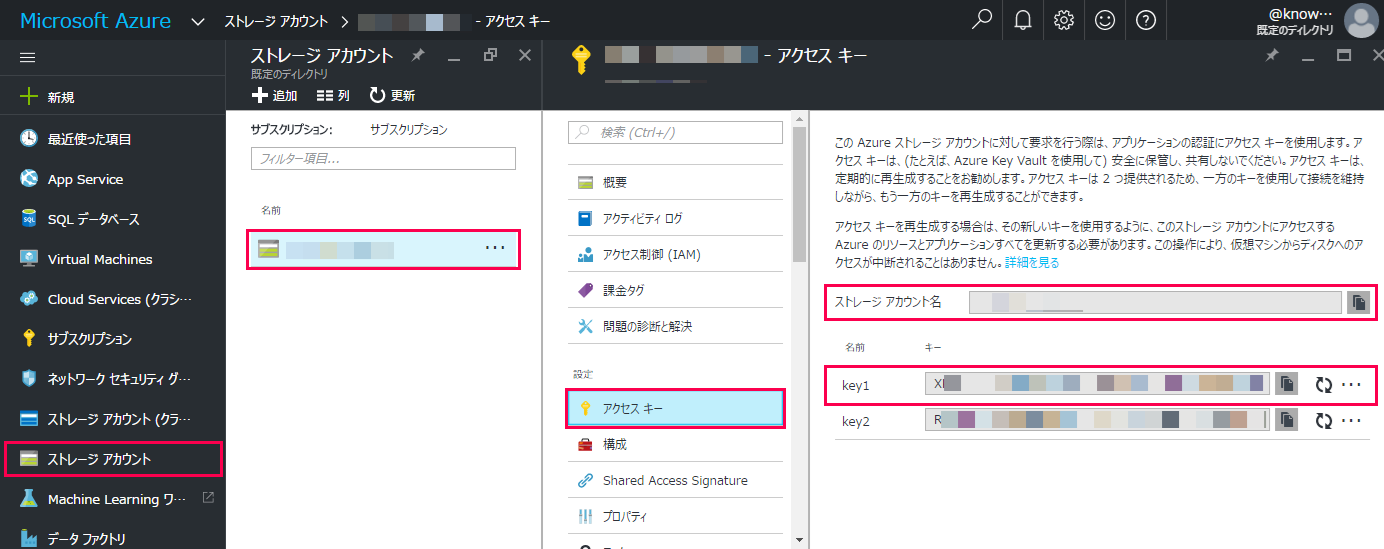The image size is (1384, 549).
Task: Regenerate key1 with refresh icon
Action: [1324, 384]
